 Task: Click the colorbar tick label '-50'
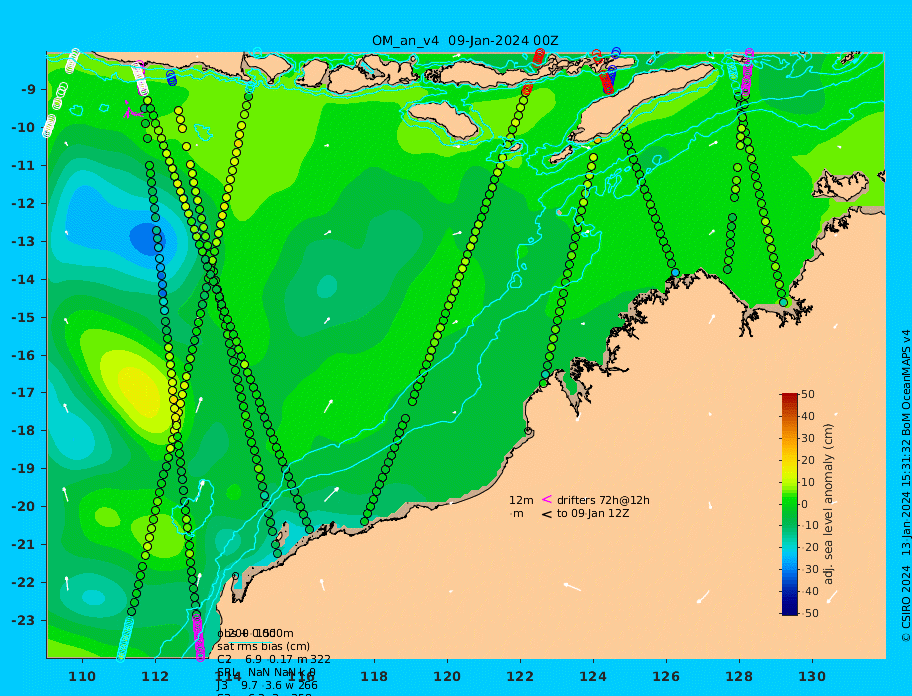tap(809, 613)
